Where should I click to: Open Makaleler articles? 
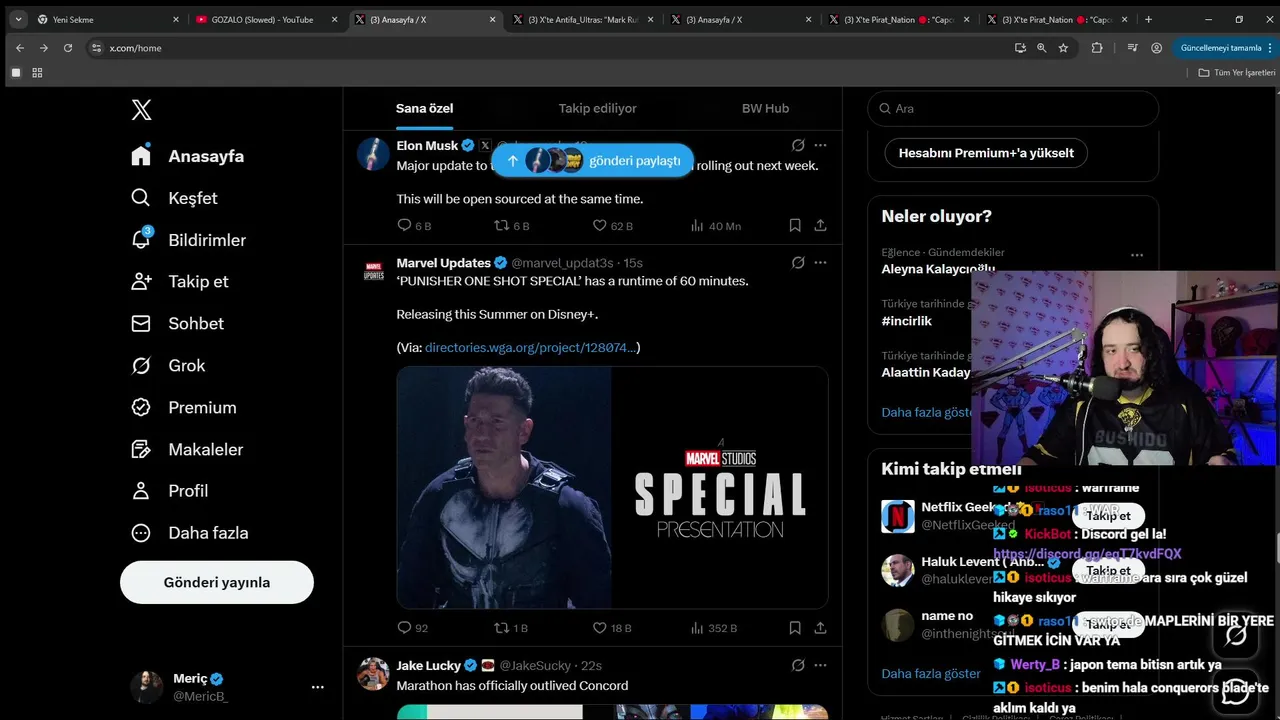[x=187, y=449]
